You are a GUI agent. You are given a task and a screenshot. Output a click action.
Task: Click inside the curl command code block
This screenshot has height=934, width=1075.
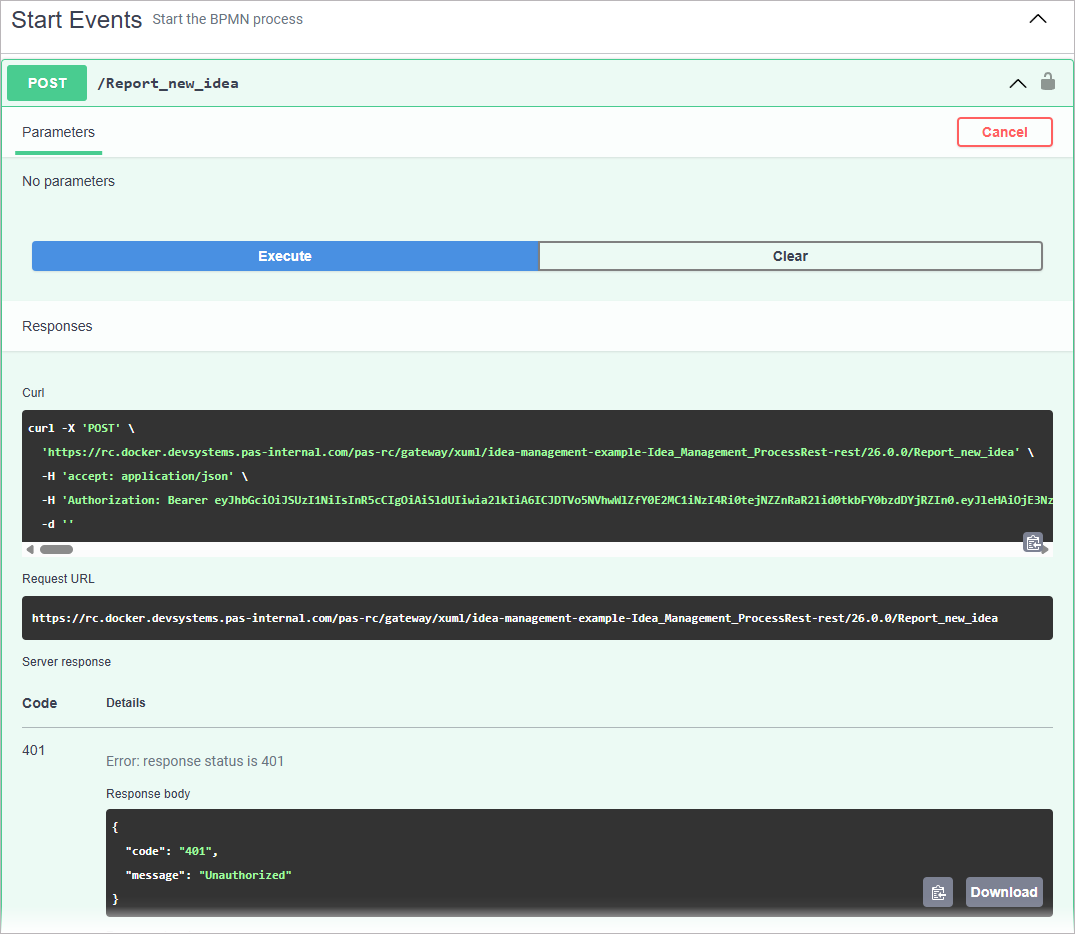(x=500, y=475)
